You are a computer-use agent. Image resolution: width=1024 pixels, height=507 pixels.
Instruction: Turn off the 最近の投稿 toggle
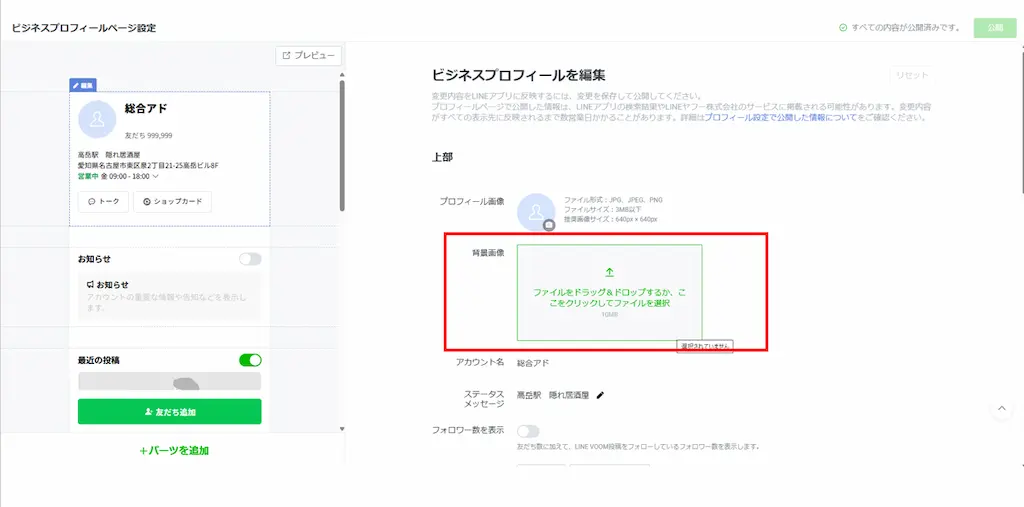coord(250,360)
